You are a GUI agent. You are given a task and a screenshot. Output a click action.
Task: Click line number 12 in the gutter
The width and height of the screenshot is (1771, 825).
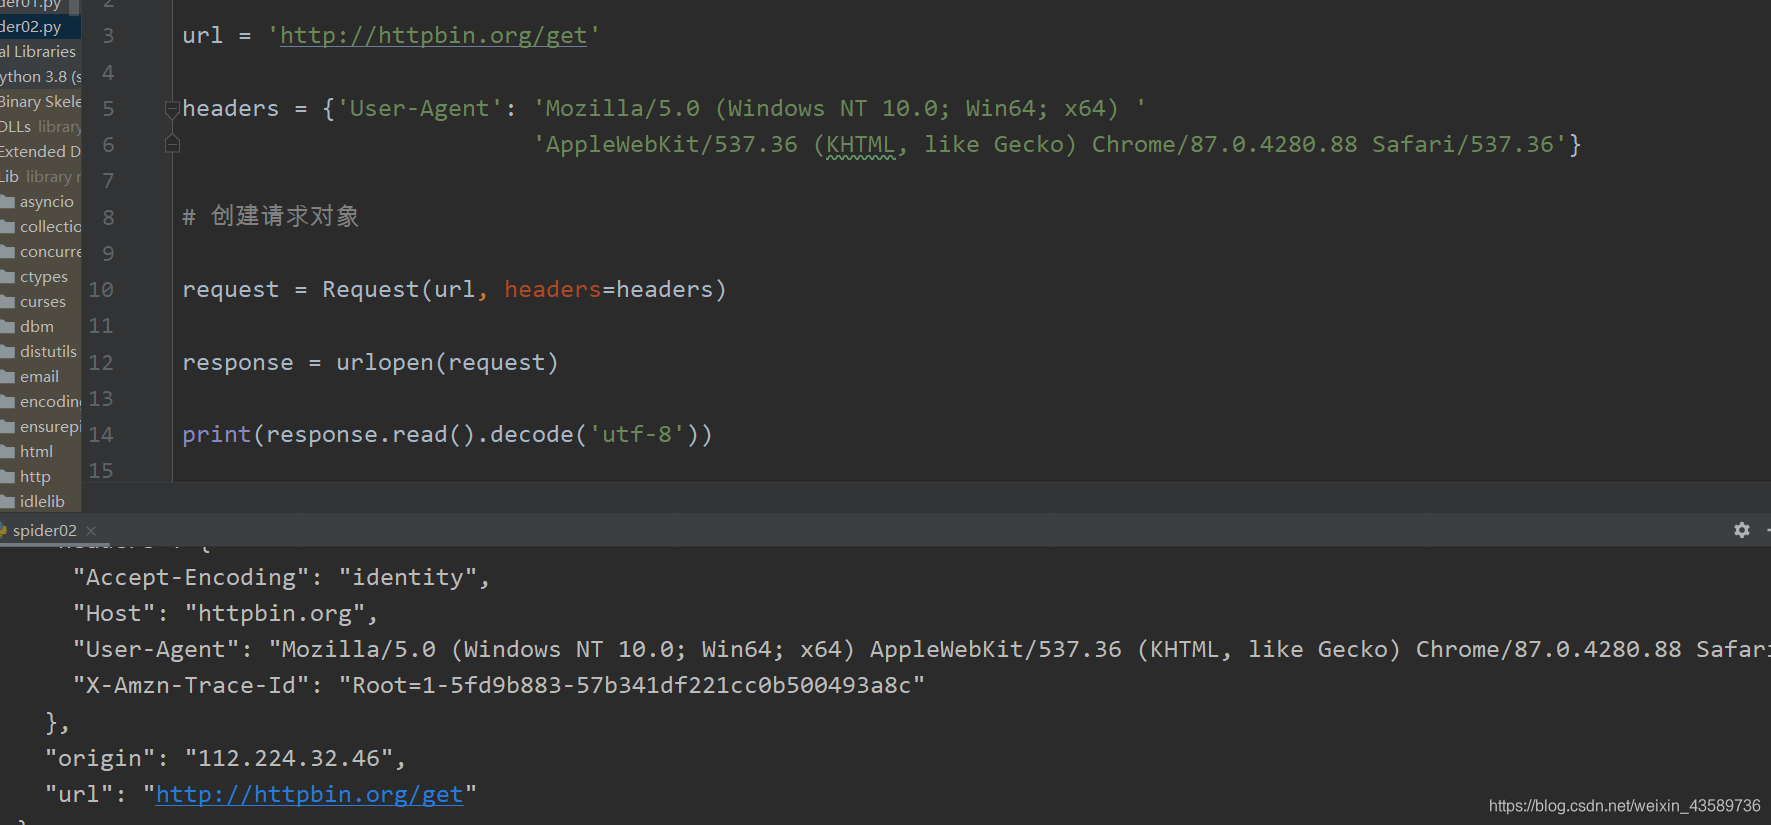101,363
